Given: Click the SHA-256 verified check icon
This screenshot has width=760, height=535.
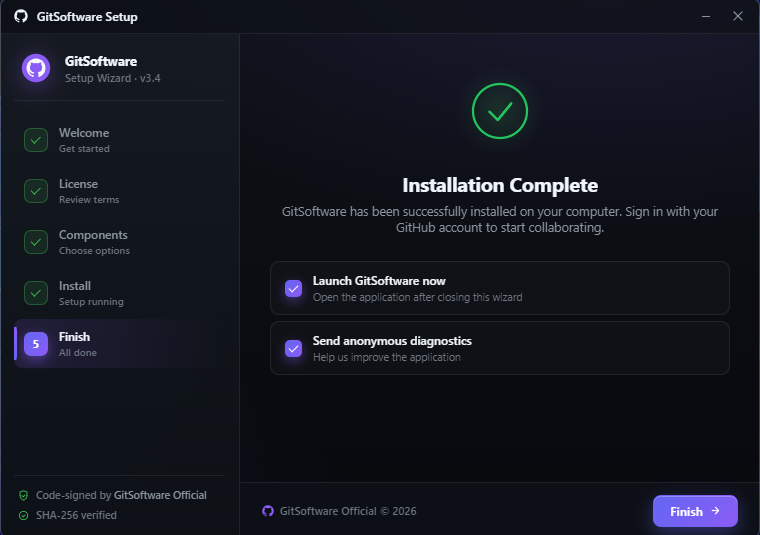Looking at the screenshot, I should point(24,516).
